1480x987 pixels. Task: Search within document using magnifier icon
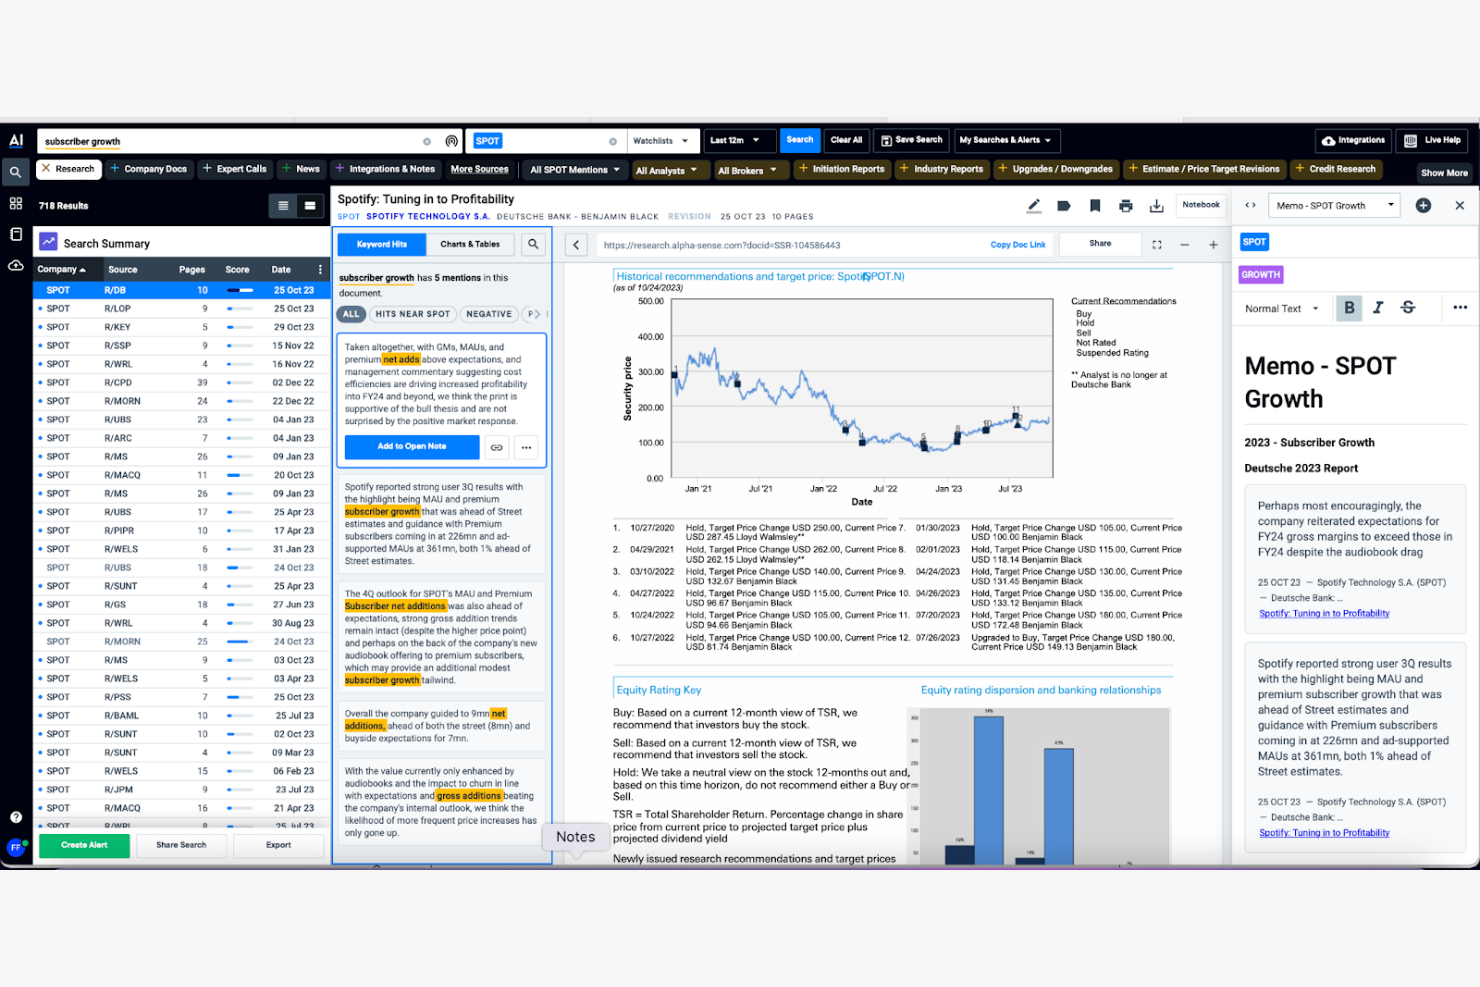click(534, 244)
